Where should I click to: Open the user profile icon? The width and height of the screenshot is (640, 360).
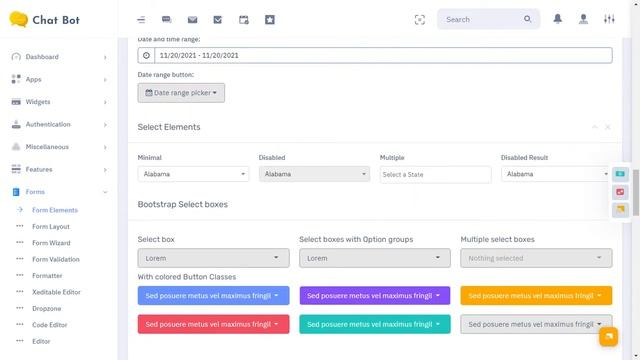click(583, 19)
